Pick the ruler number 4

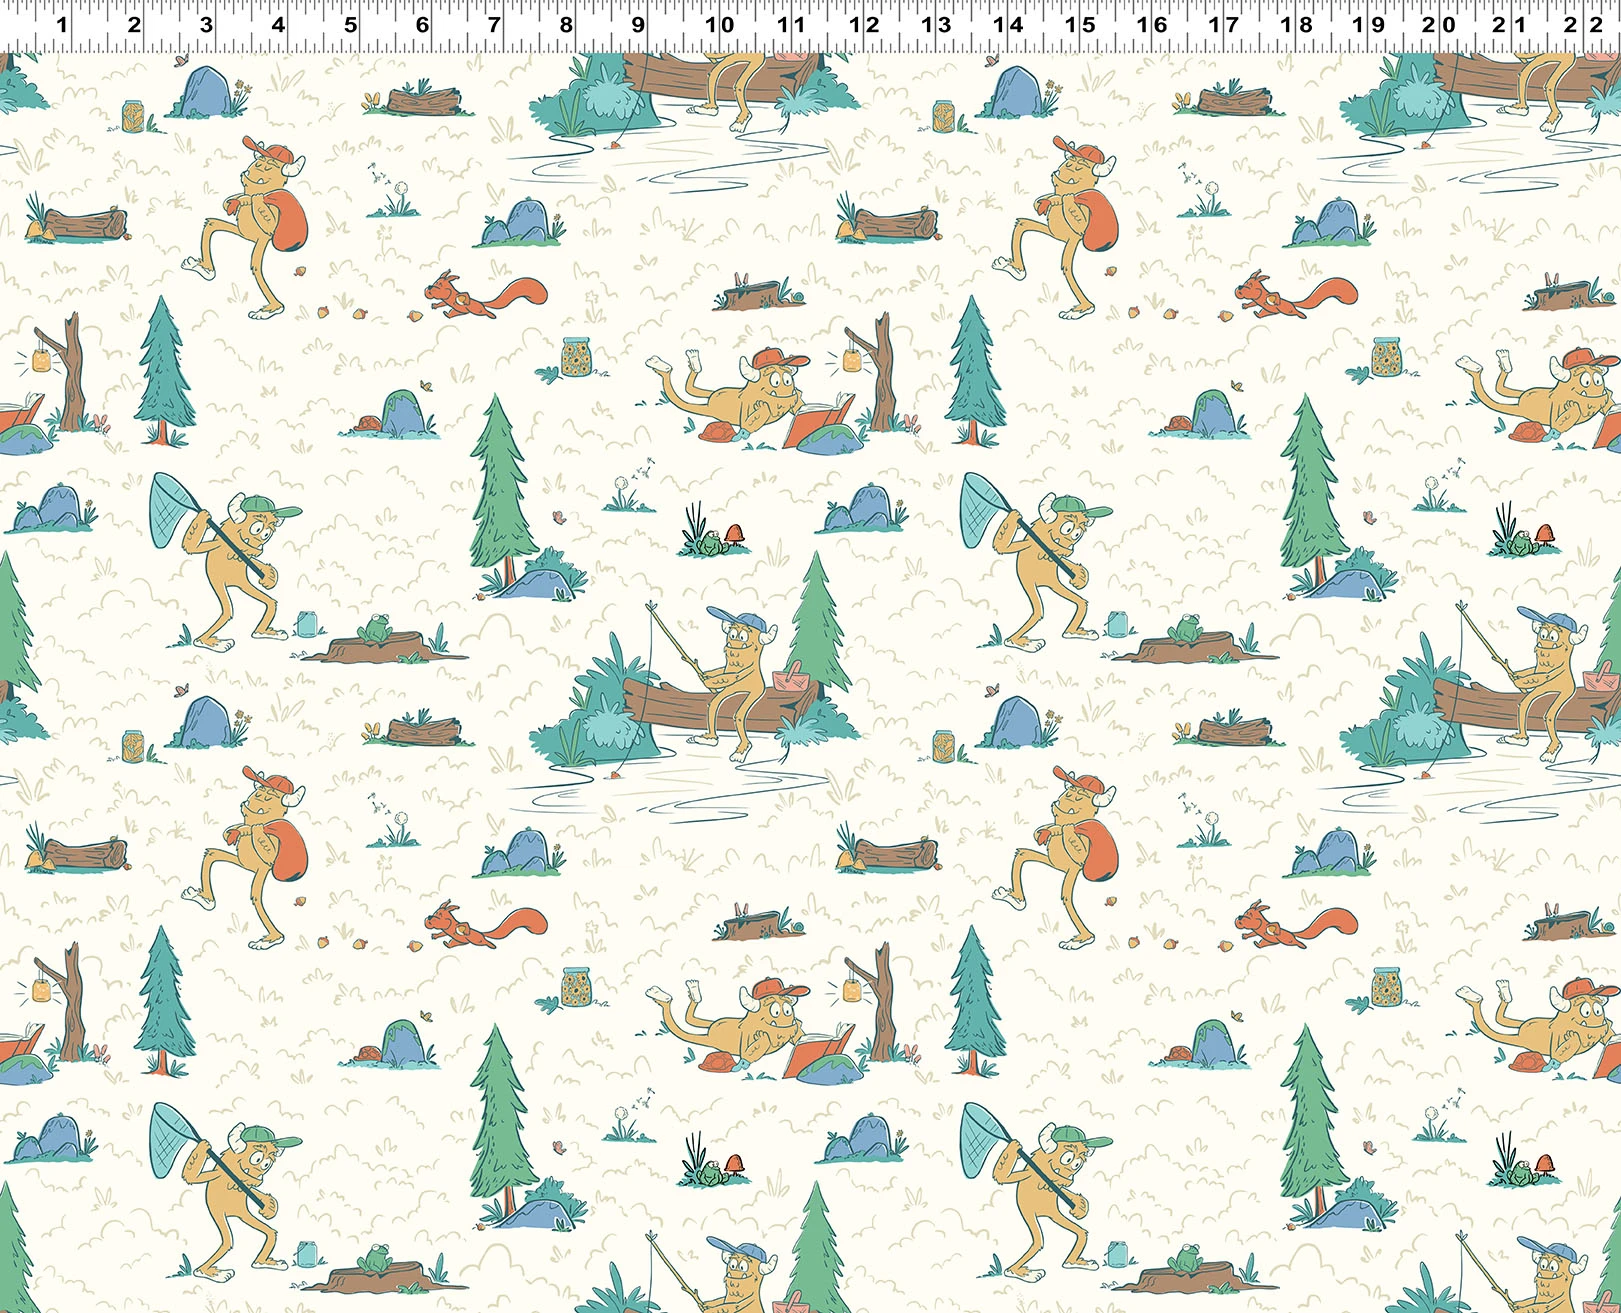(278, 24)
